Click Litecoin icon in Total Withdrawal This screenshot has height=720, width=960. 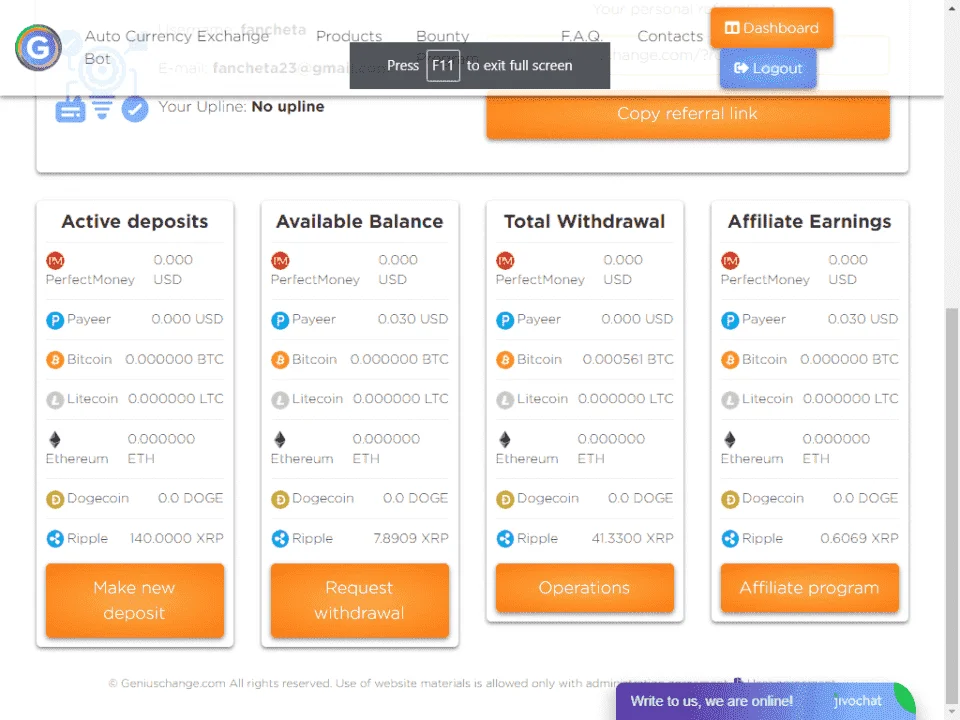click(x=505, y=400)
